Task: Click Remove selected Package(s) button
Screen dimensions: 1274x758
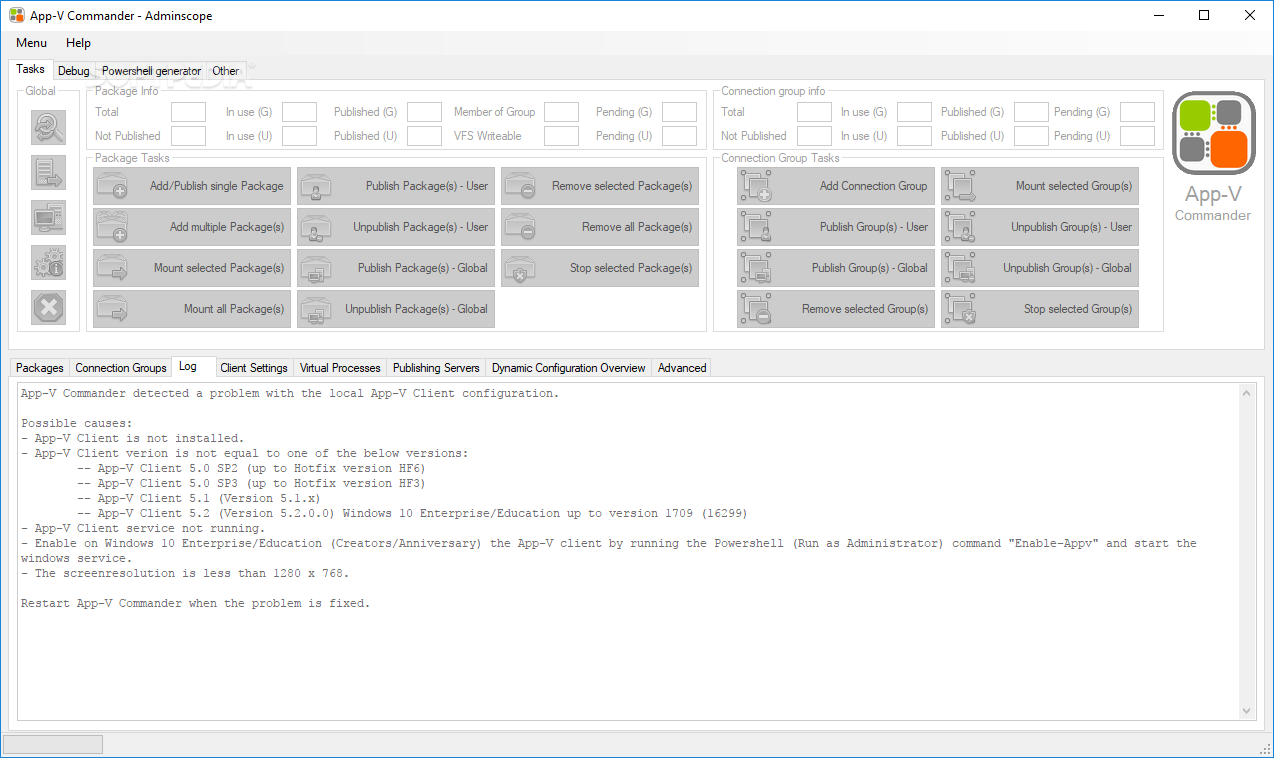Action: click(600, 186)
